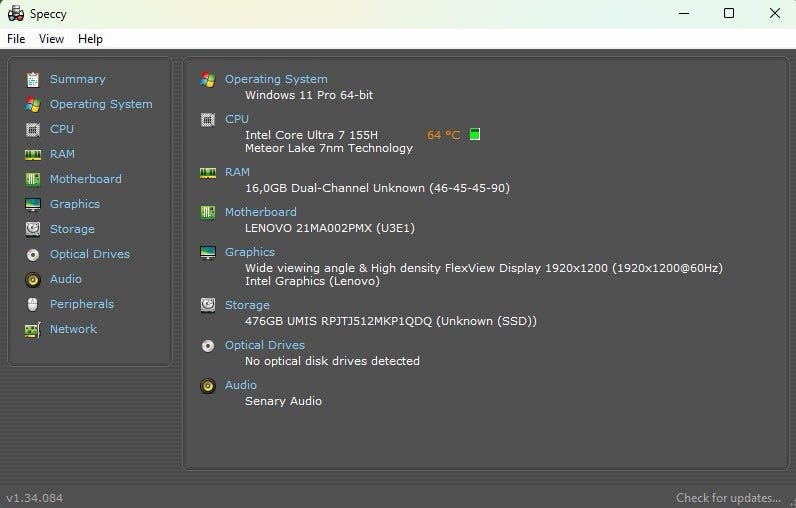Viewport: 796px width, 508px height.
Task: Click the Storage heading link in main panel
Action: point(247,305)
